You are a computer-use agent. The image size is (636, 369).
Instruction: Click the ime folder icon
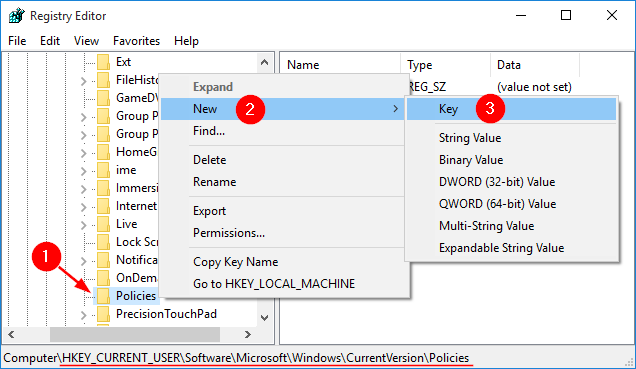tap(103, 170)
